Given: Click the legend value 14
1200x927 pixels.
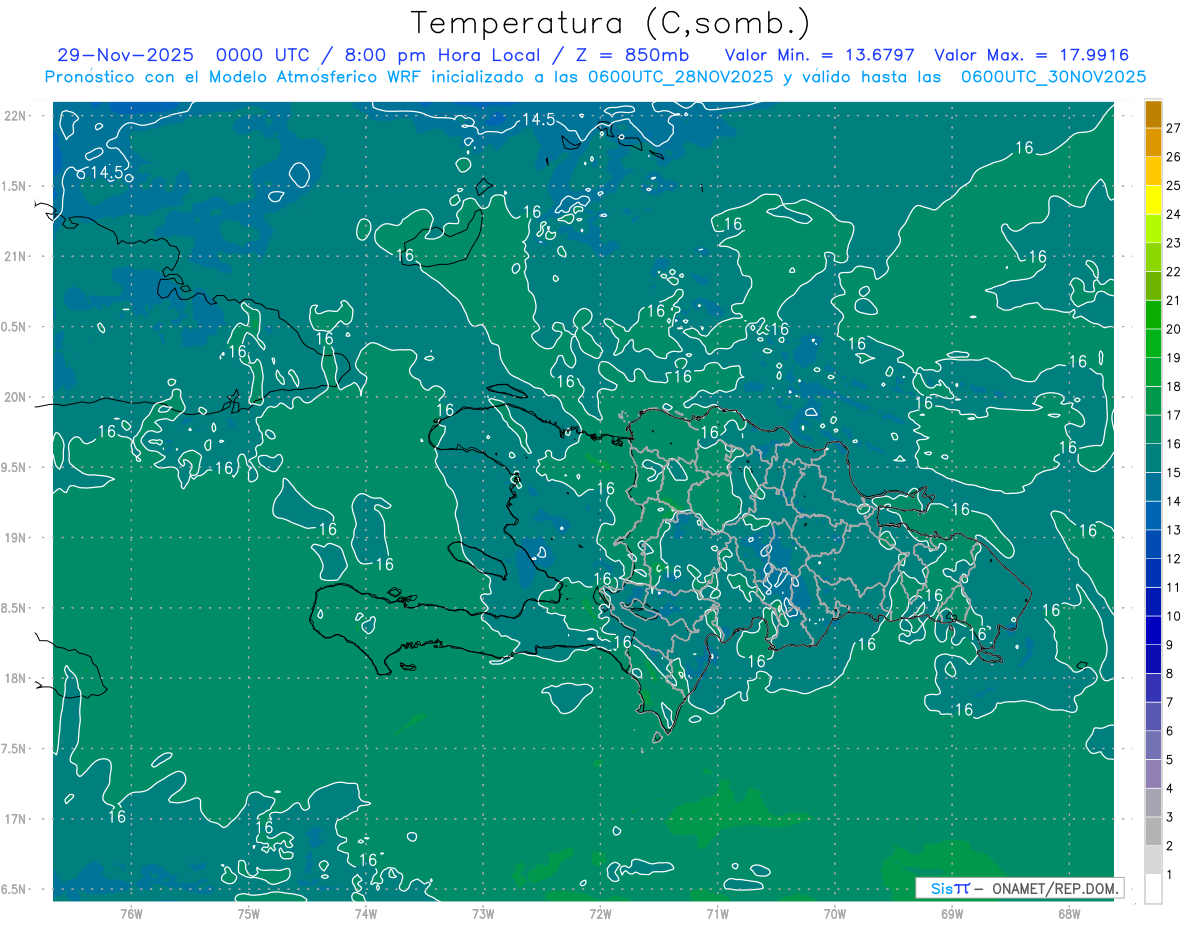Looking at the screenshot, I should [1174, 501].
